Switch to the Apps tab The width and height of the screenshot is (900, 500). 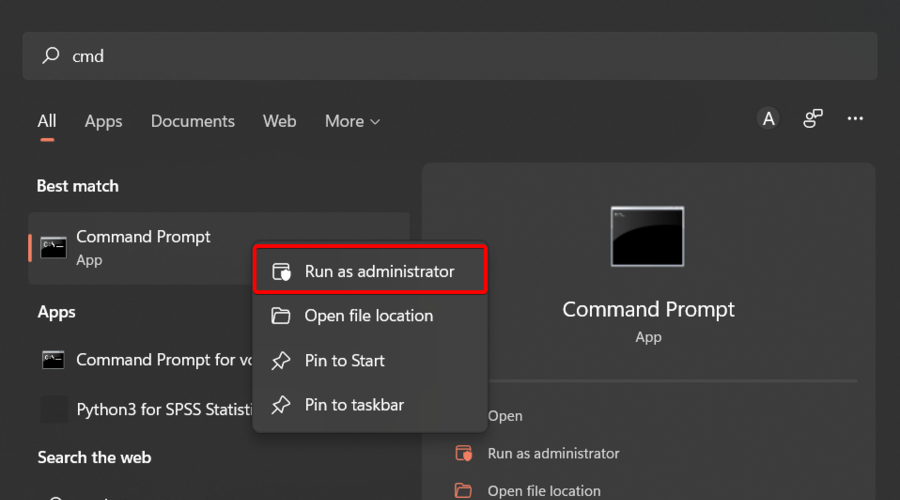coord(103,121)
